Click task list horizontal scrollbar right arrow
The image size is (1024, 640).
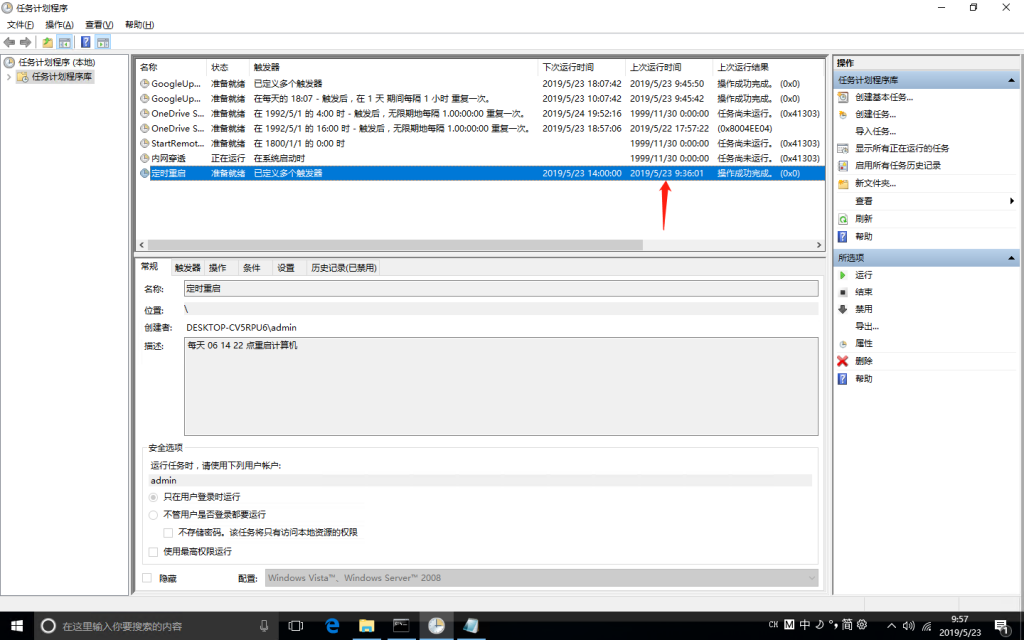coord(819,245)
